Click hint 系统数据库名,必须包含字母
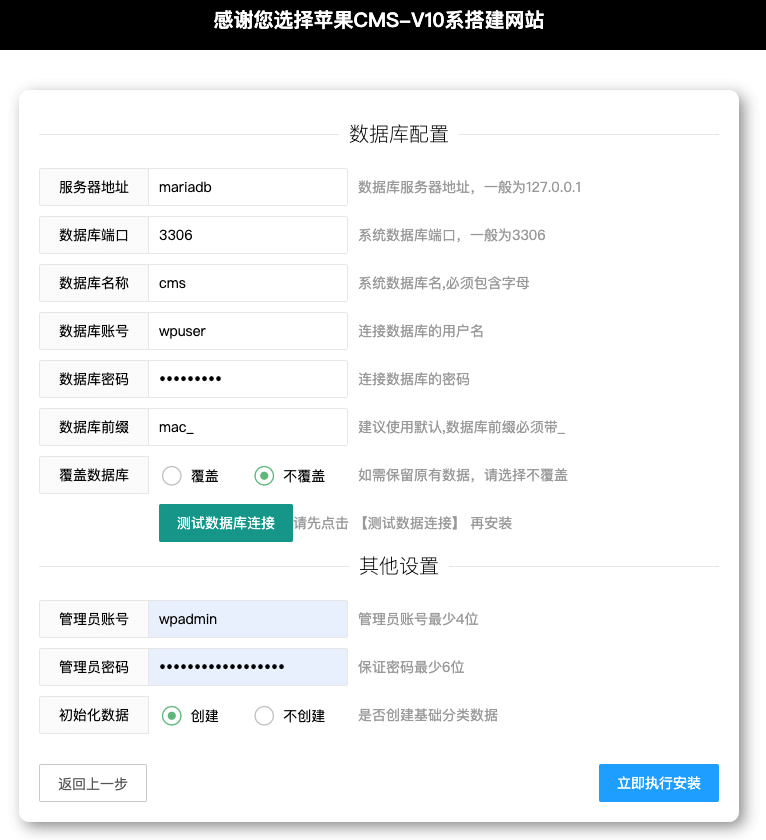This screenshot has width=766, height=840. click(x=444, y=283)
